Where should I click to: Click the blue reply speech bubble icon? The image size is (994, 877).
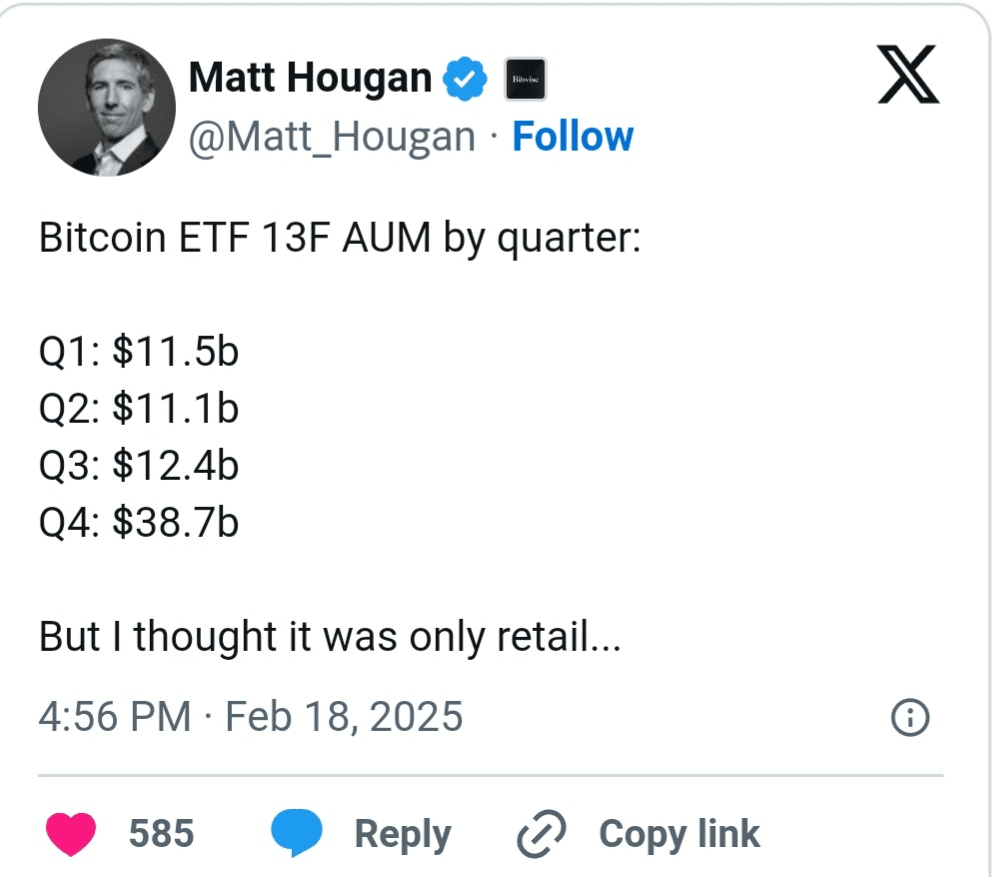pyautogui.click(x=297, y=833)
